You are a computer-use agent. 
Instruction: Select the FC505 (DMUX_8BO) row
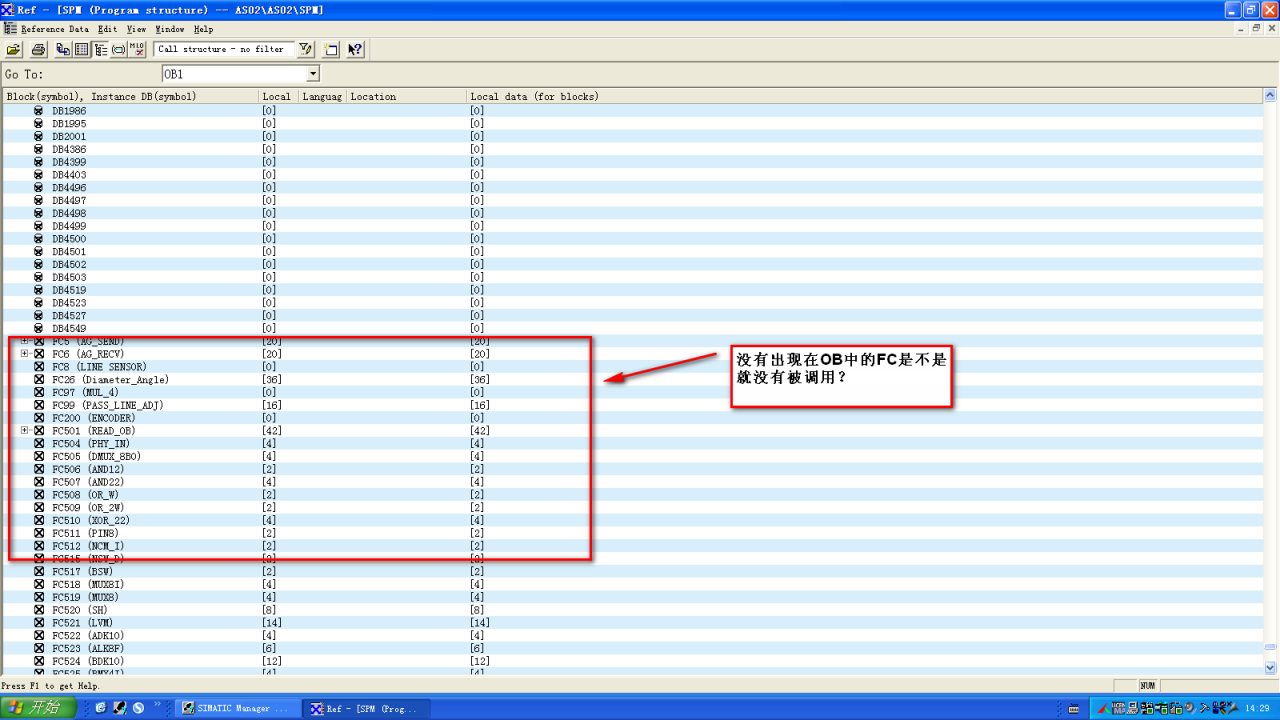pyautogui.click(x=632, y=456)
